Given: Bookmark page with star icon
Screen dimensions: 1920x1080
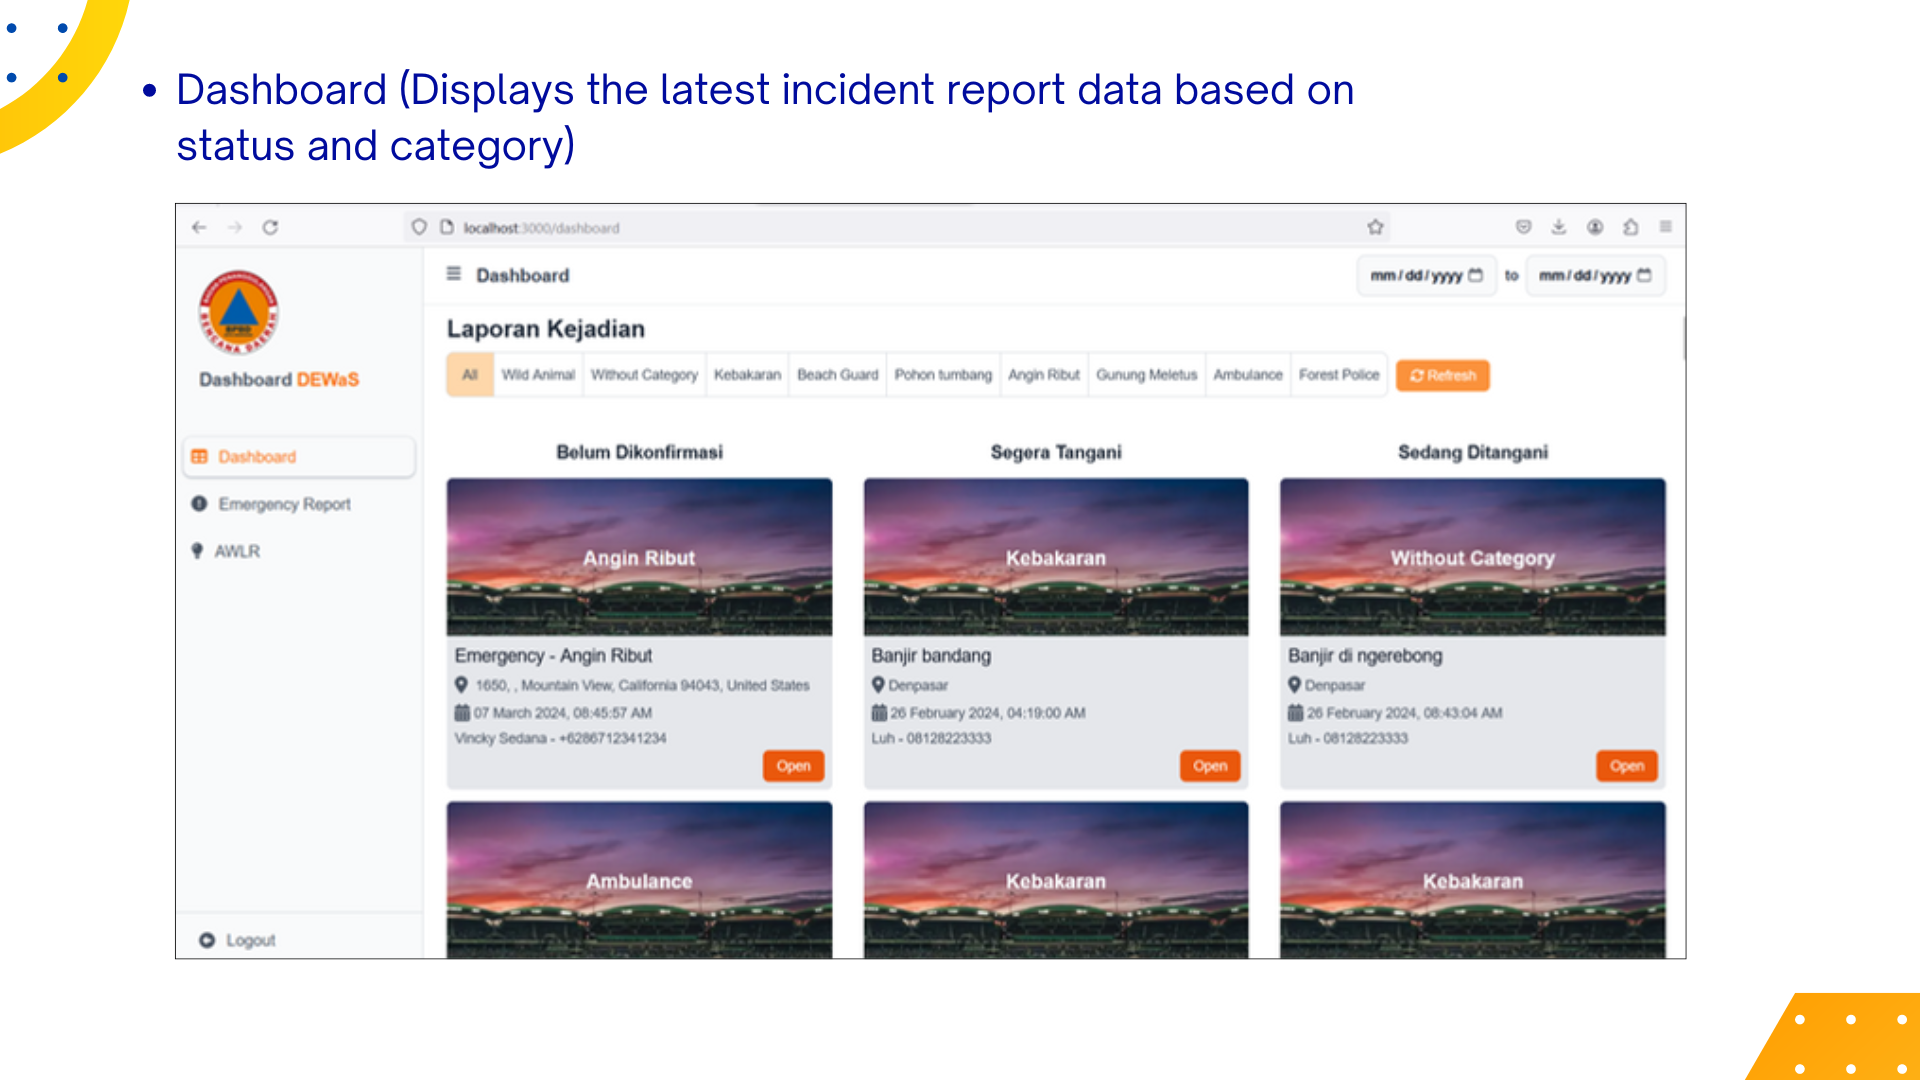Looking at the screenshot, I should (x=1375, y=227).
